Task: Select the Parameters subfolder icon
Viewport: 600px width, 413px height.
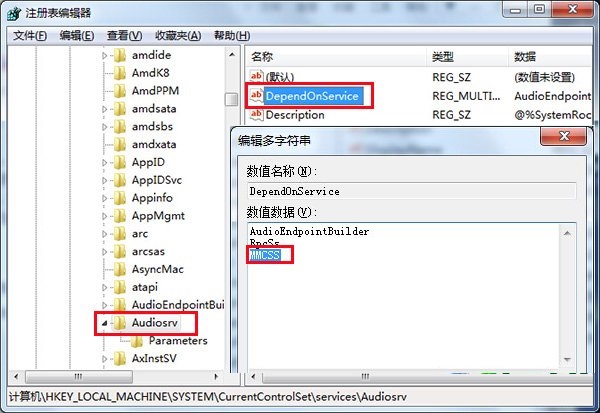Action: point(137,341)
